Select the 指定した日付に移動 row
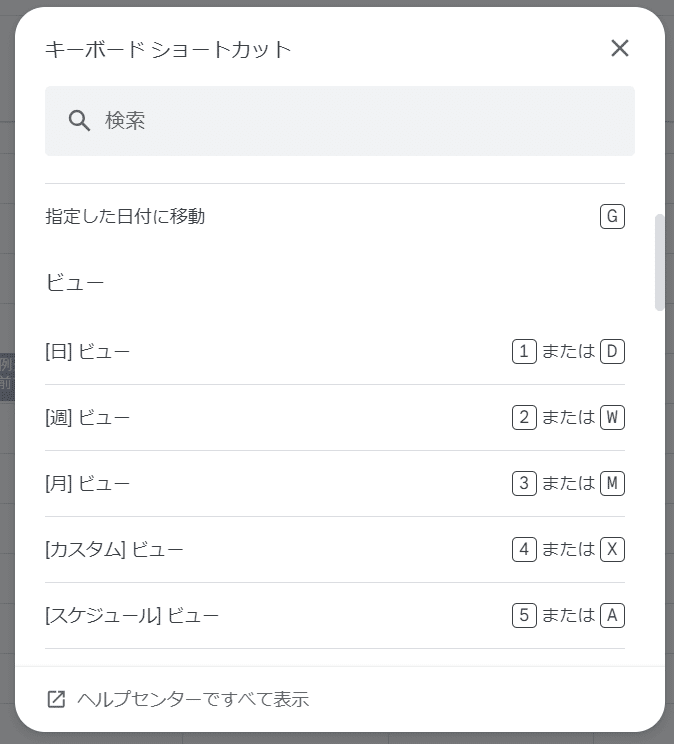The image size is (674, 744). point(335,216)
